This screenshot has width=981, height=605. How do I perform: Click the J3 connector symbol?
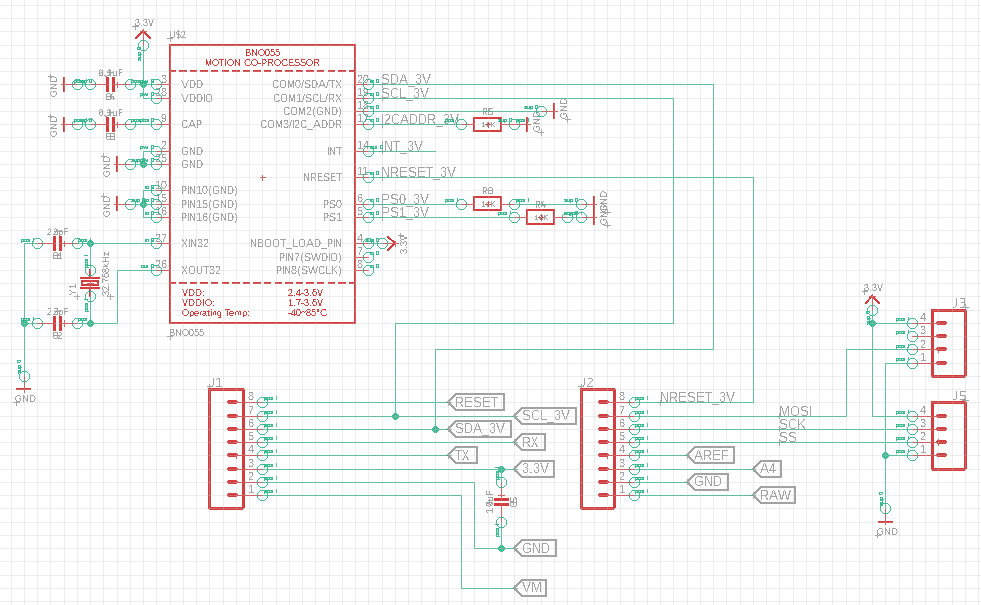click(949, 343)
